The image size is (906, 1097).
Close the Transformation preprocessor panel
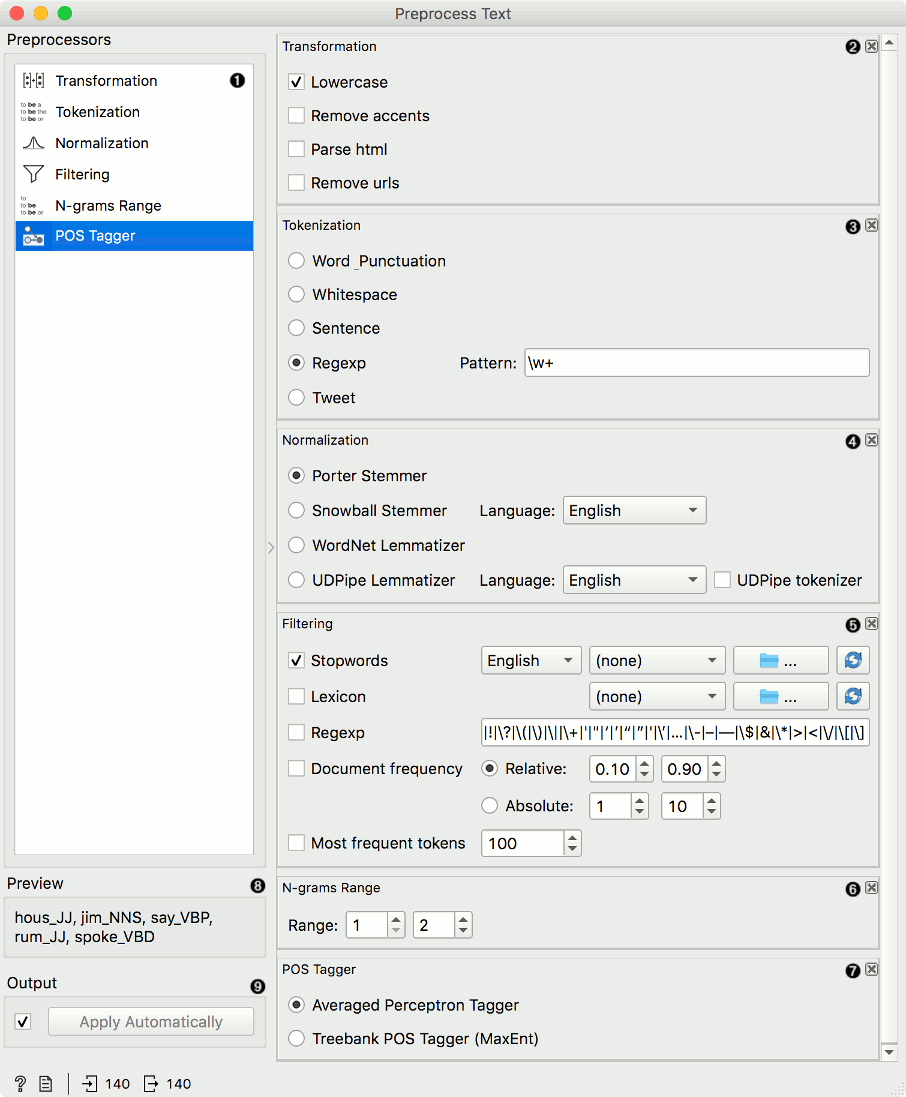click(871, 47)
